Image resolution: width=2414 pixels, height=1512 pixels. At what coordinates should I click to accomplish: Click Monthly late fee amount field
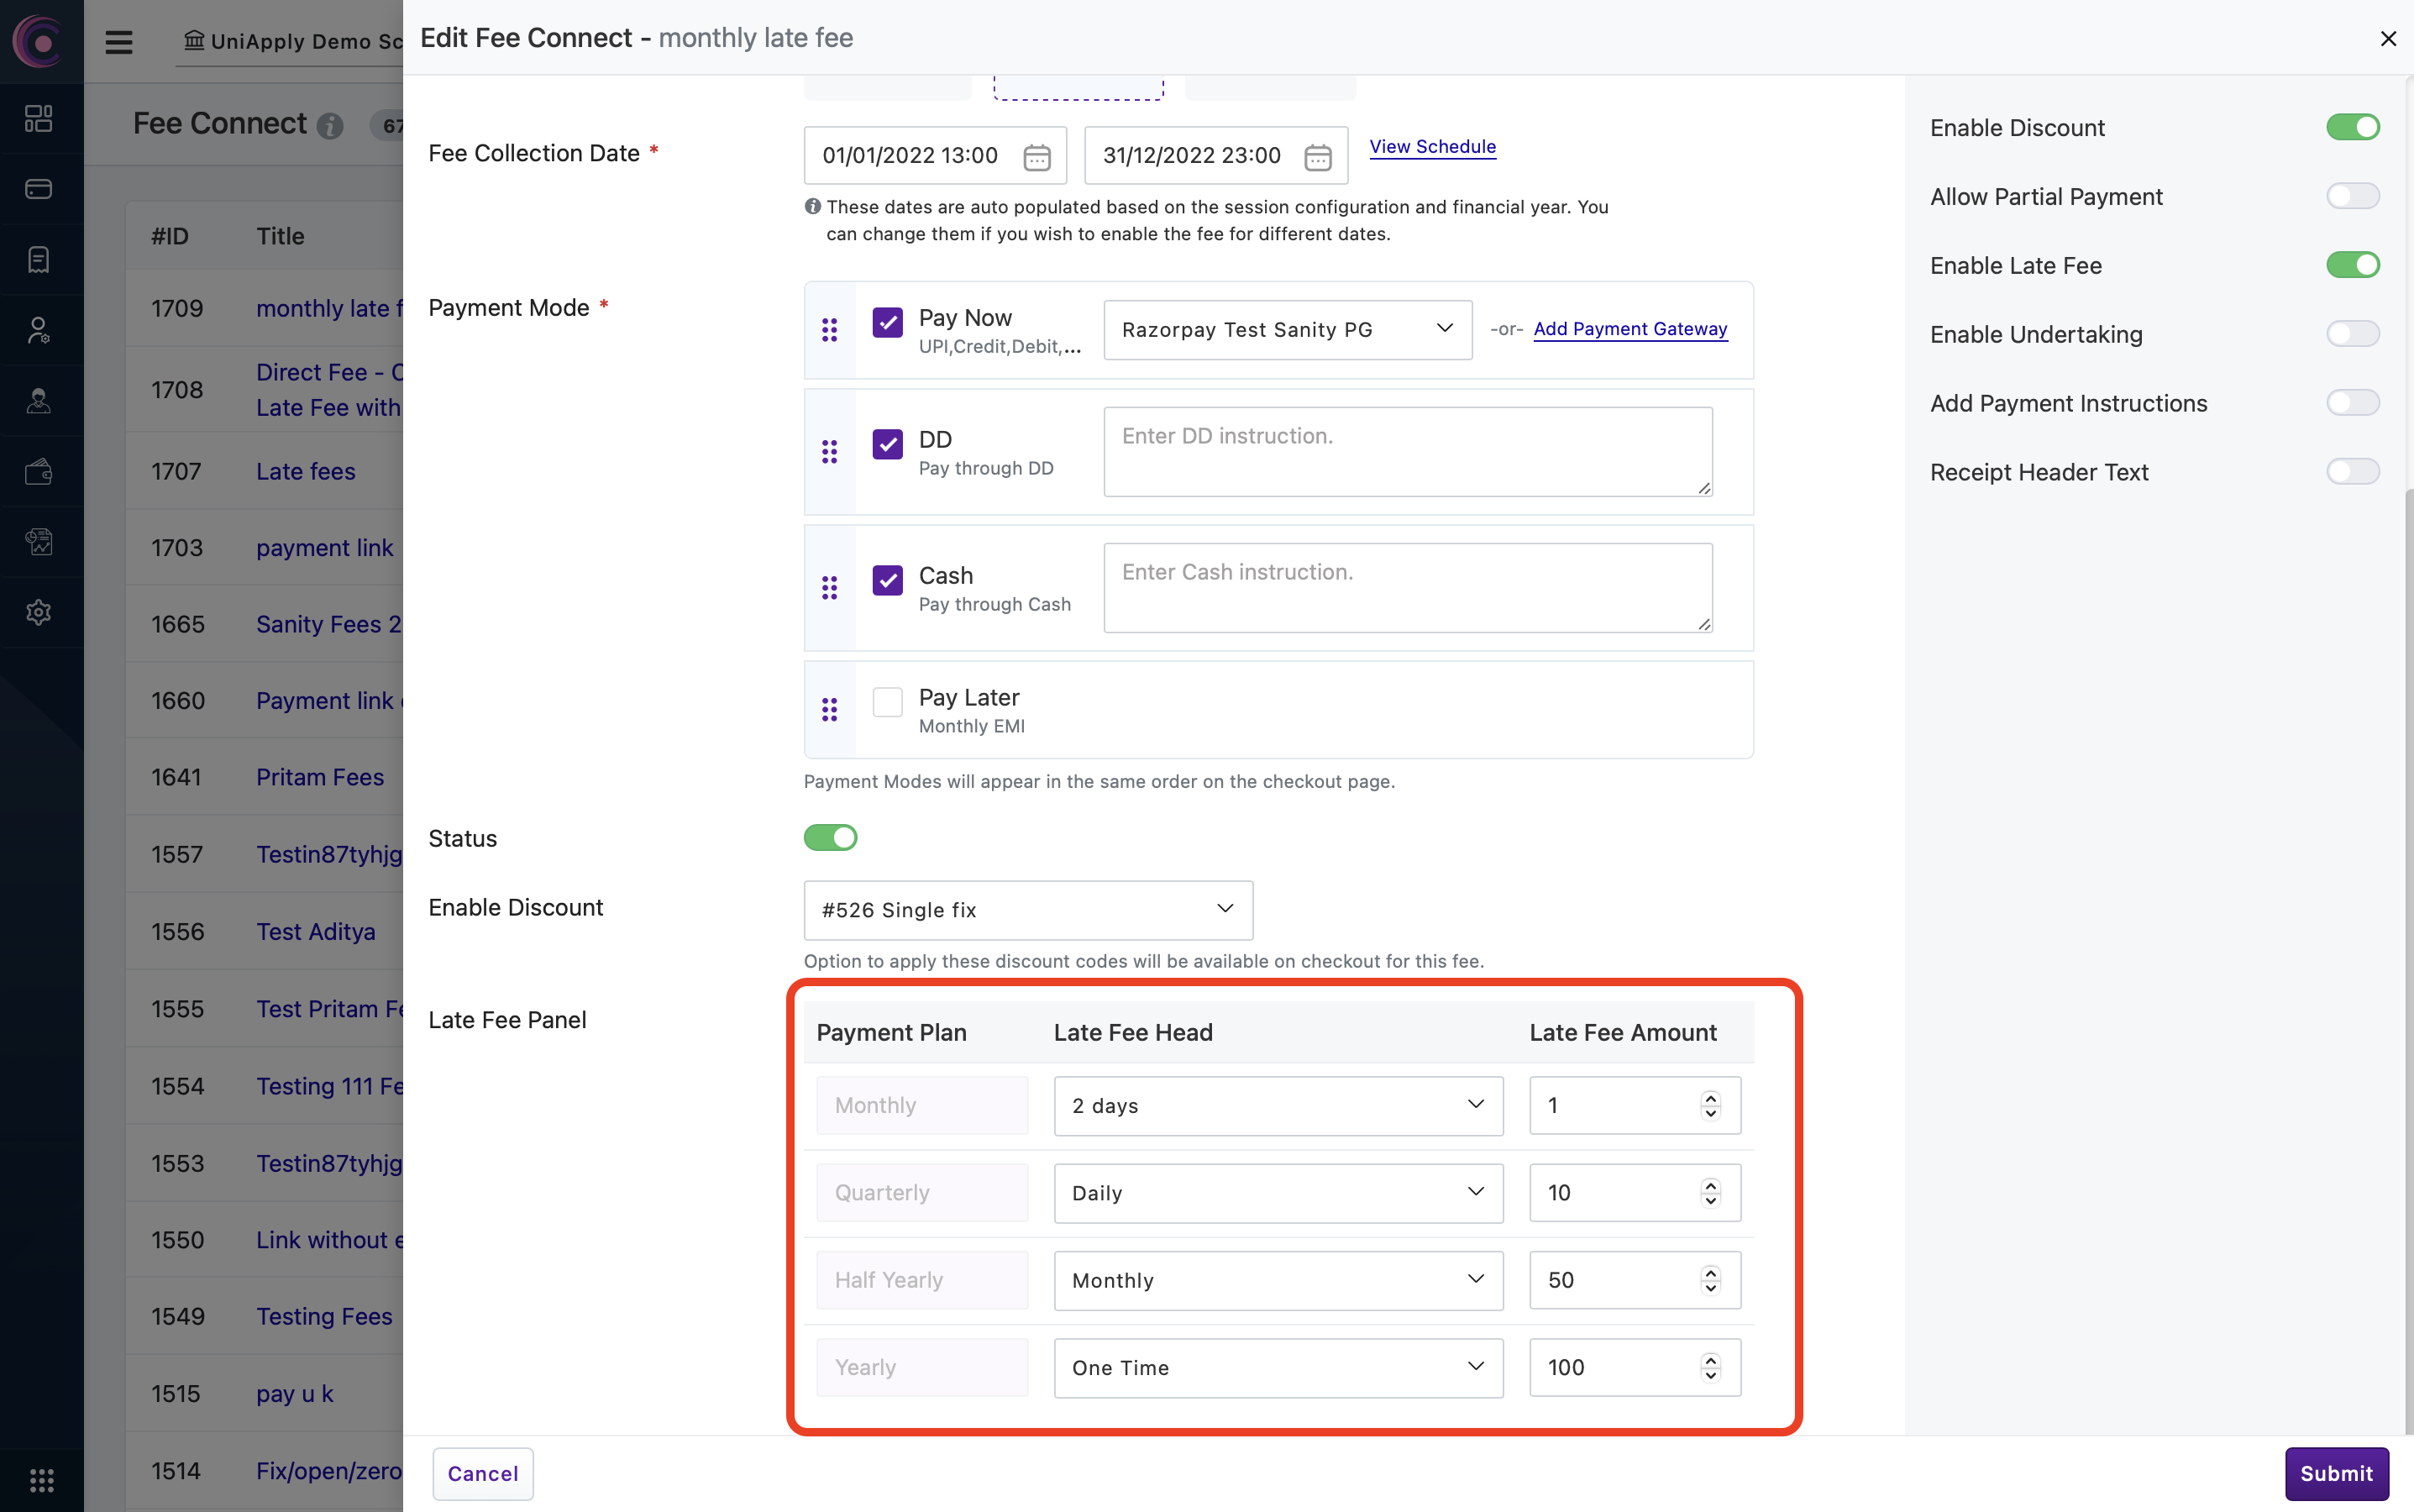pos(1635,1106)
